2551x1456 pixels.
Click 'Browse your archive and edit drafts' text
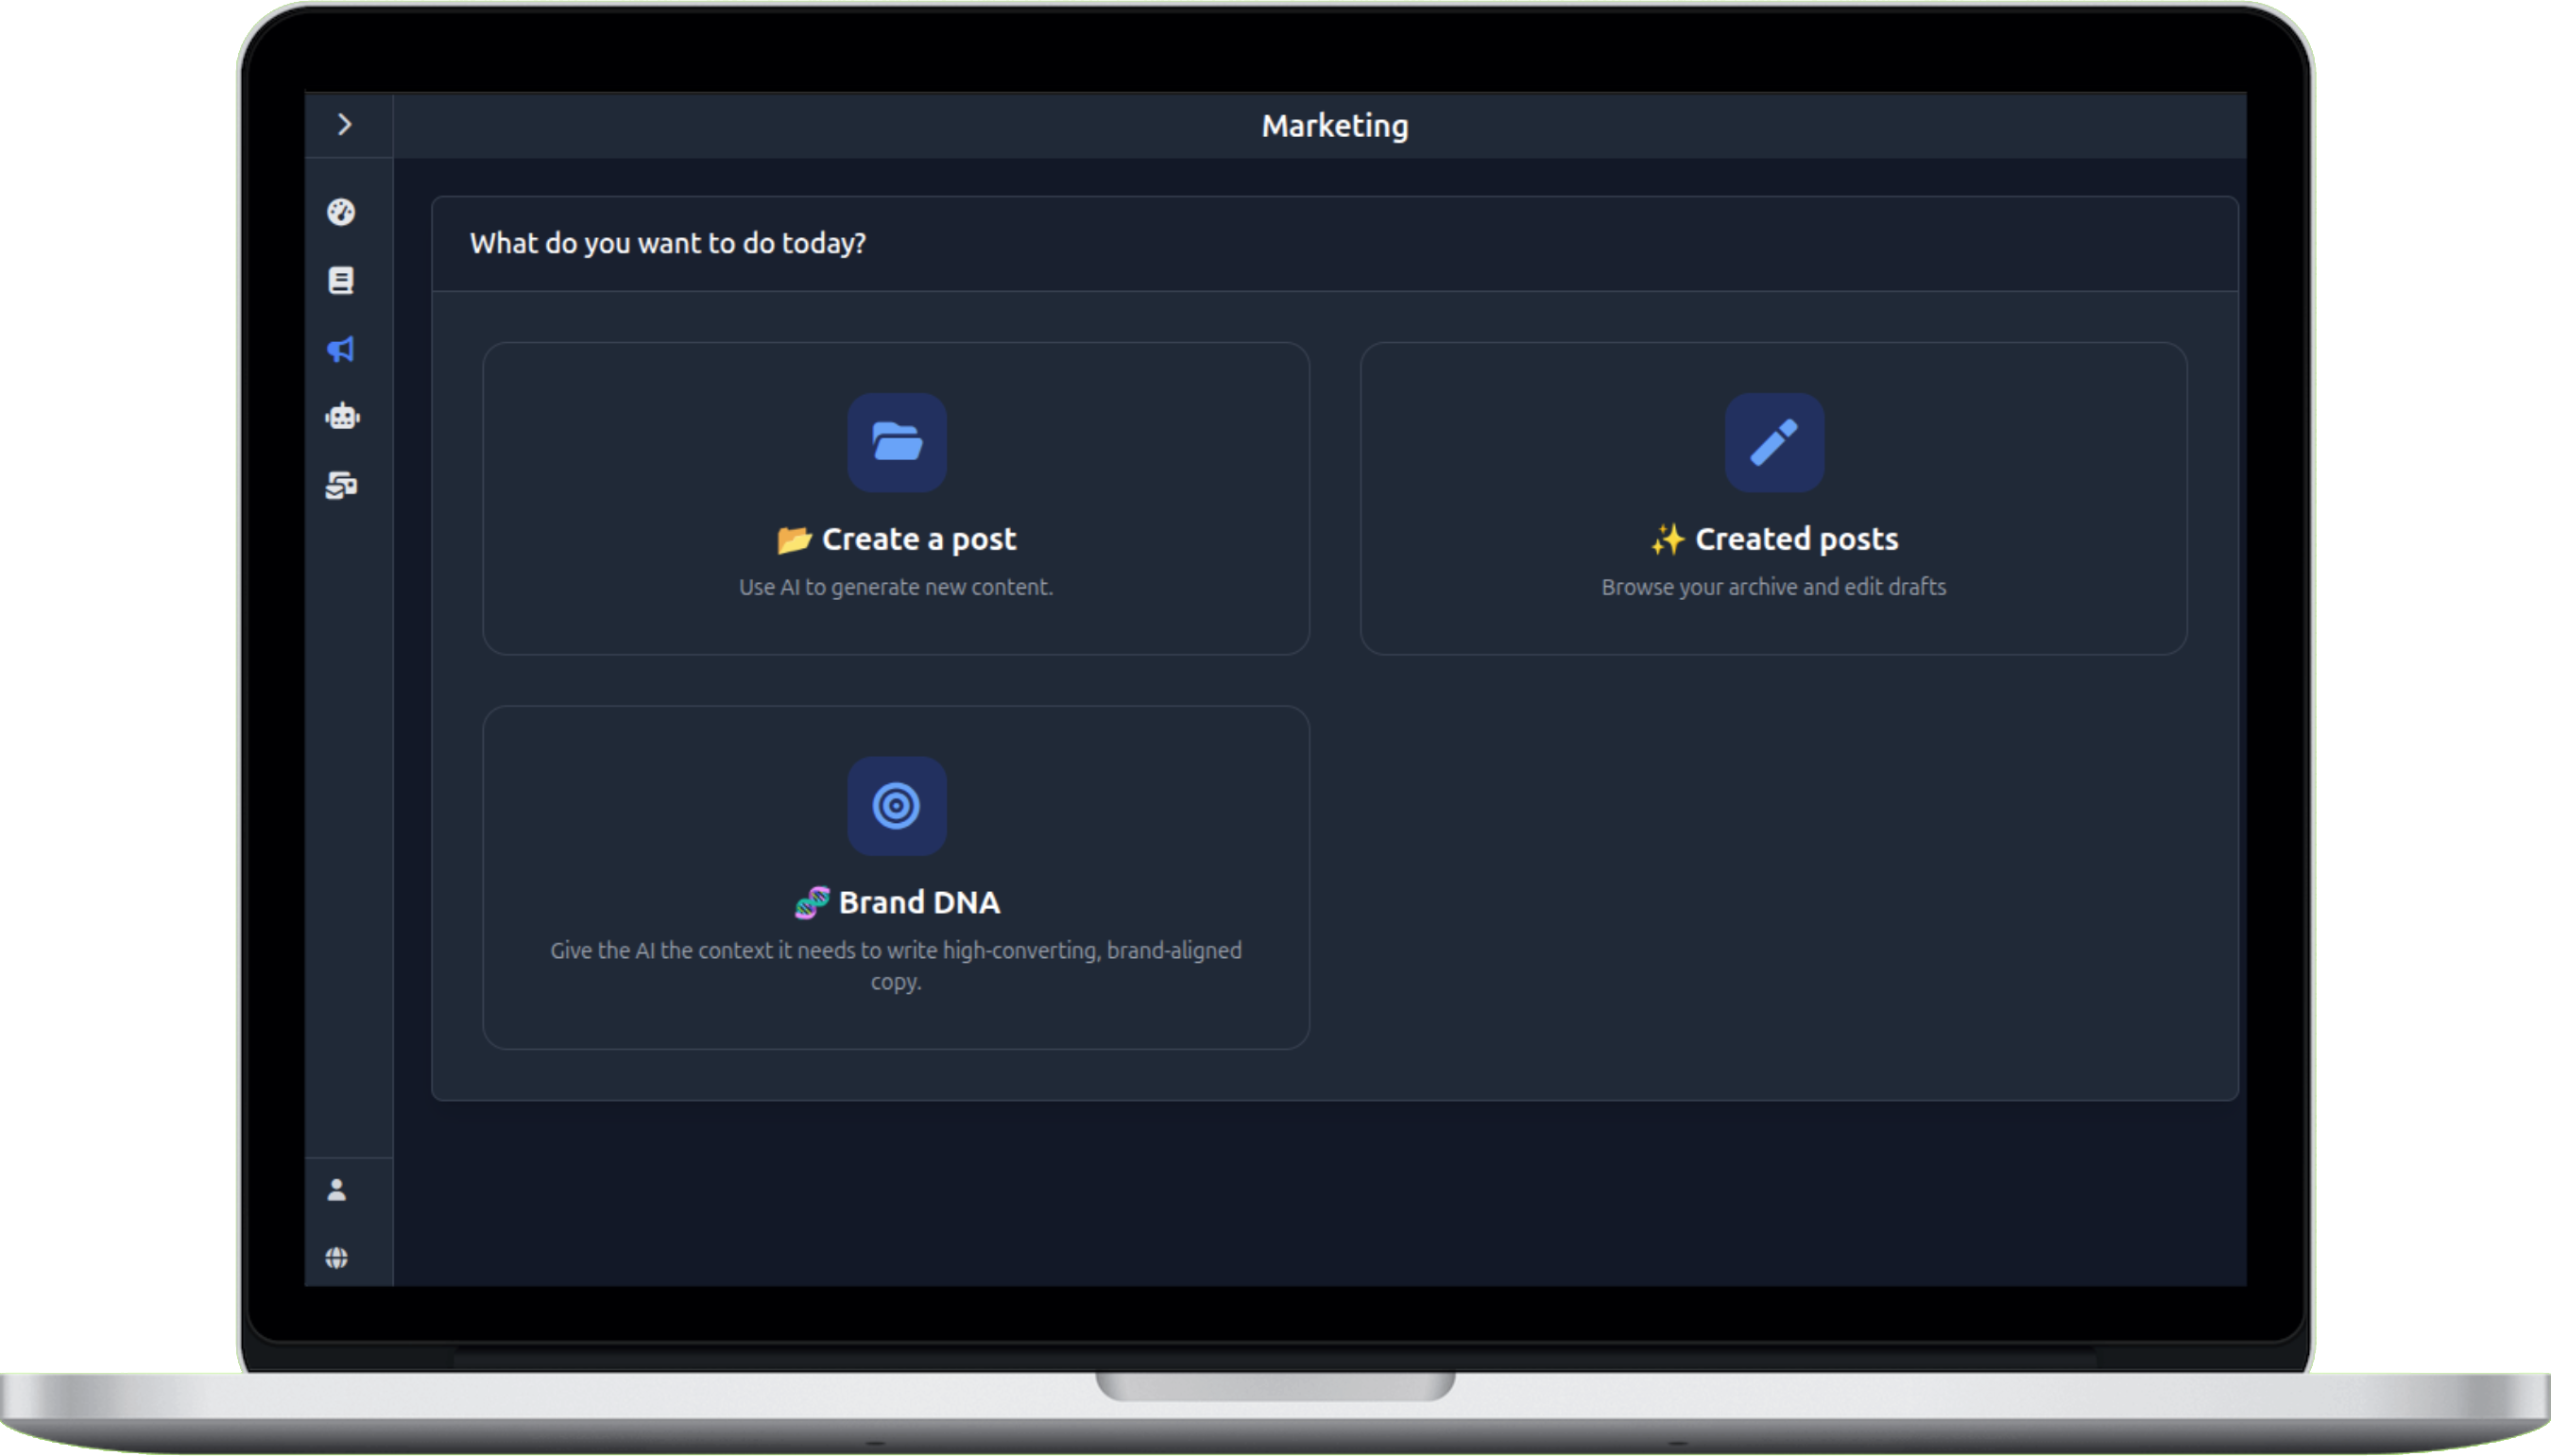(1773, 587)
